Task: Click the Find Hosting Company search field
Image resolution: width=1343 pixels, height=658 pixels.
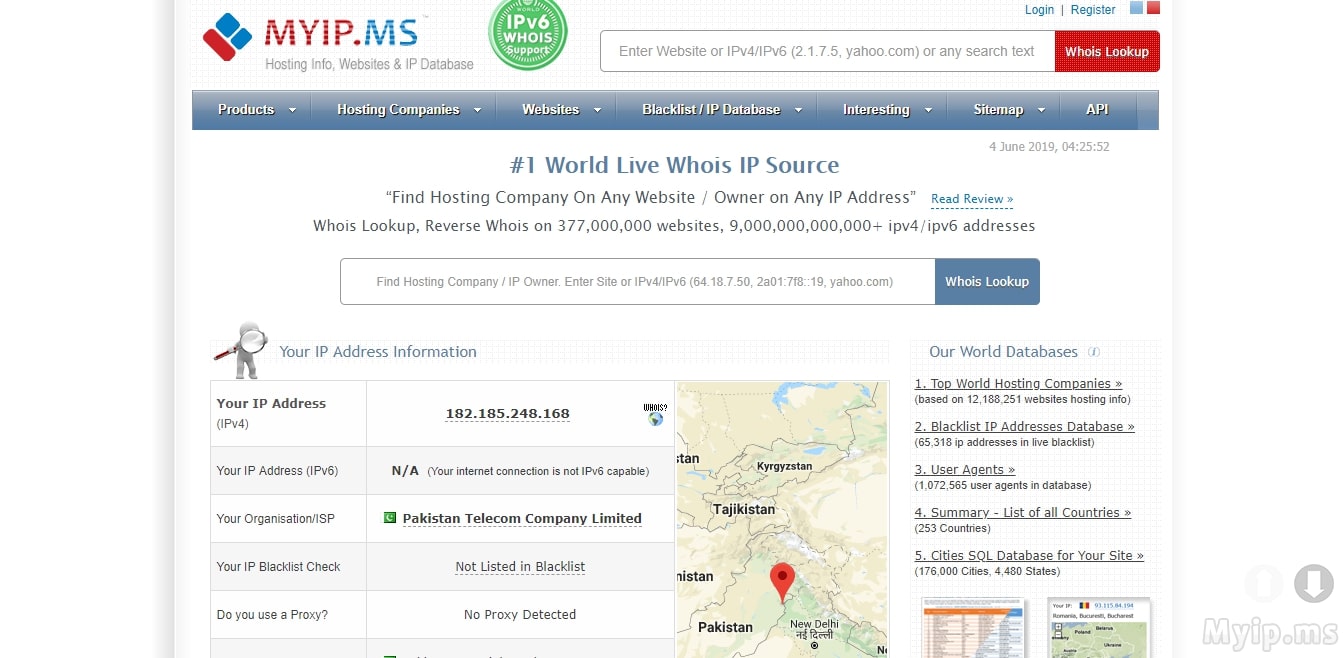Action: pyautogui.click(x=638, y=282)
